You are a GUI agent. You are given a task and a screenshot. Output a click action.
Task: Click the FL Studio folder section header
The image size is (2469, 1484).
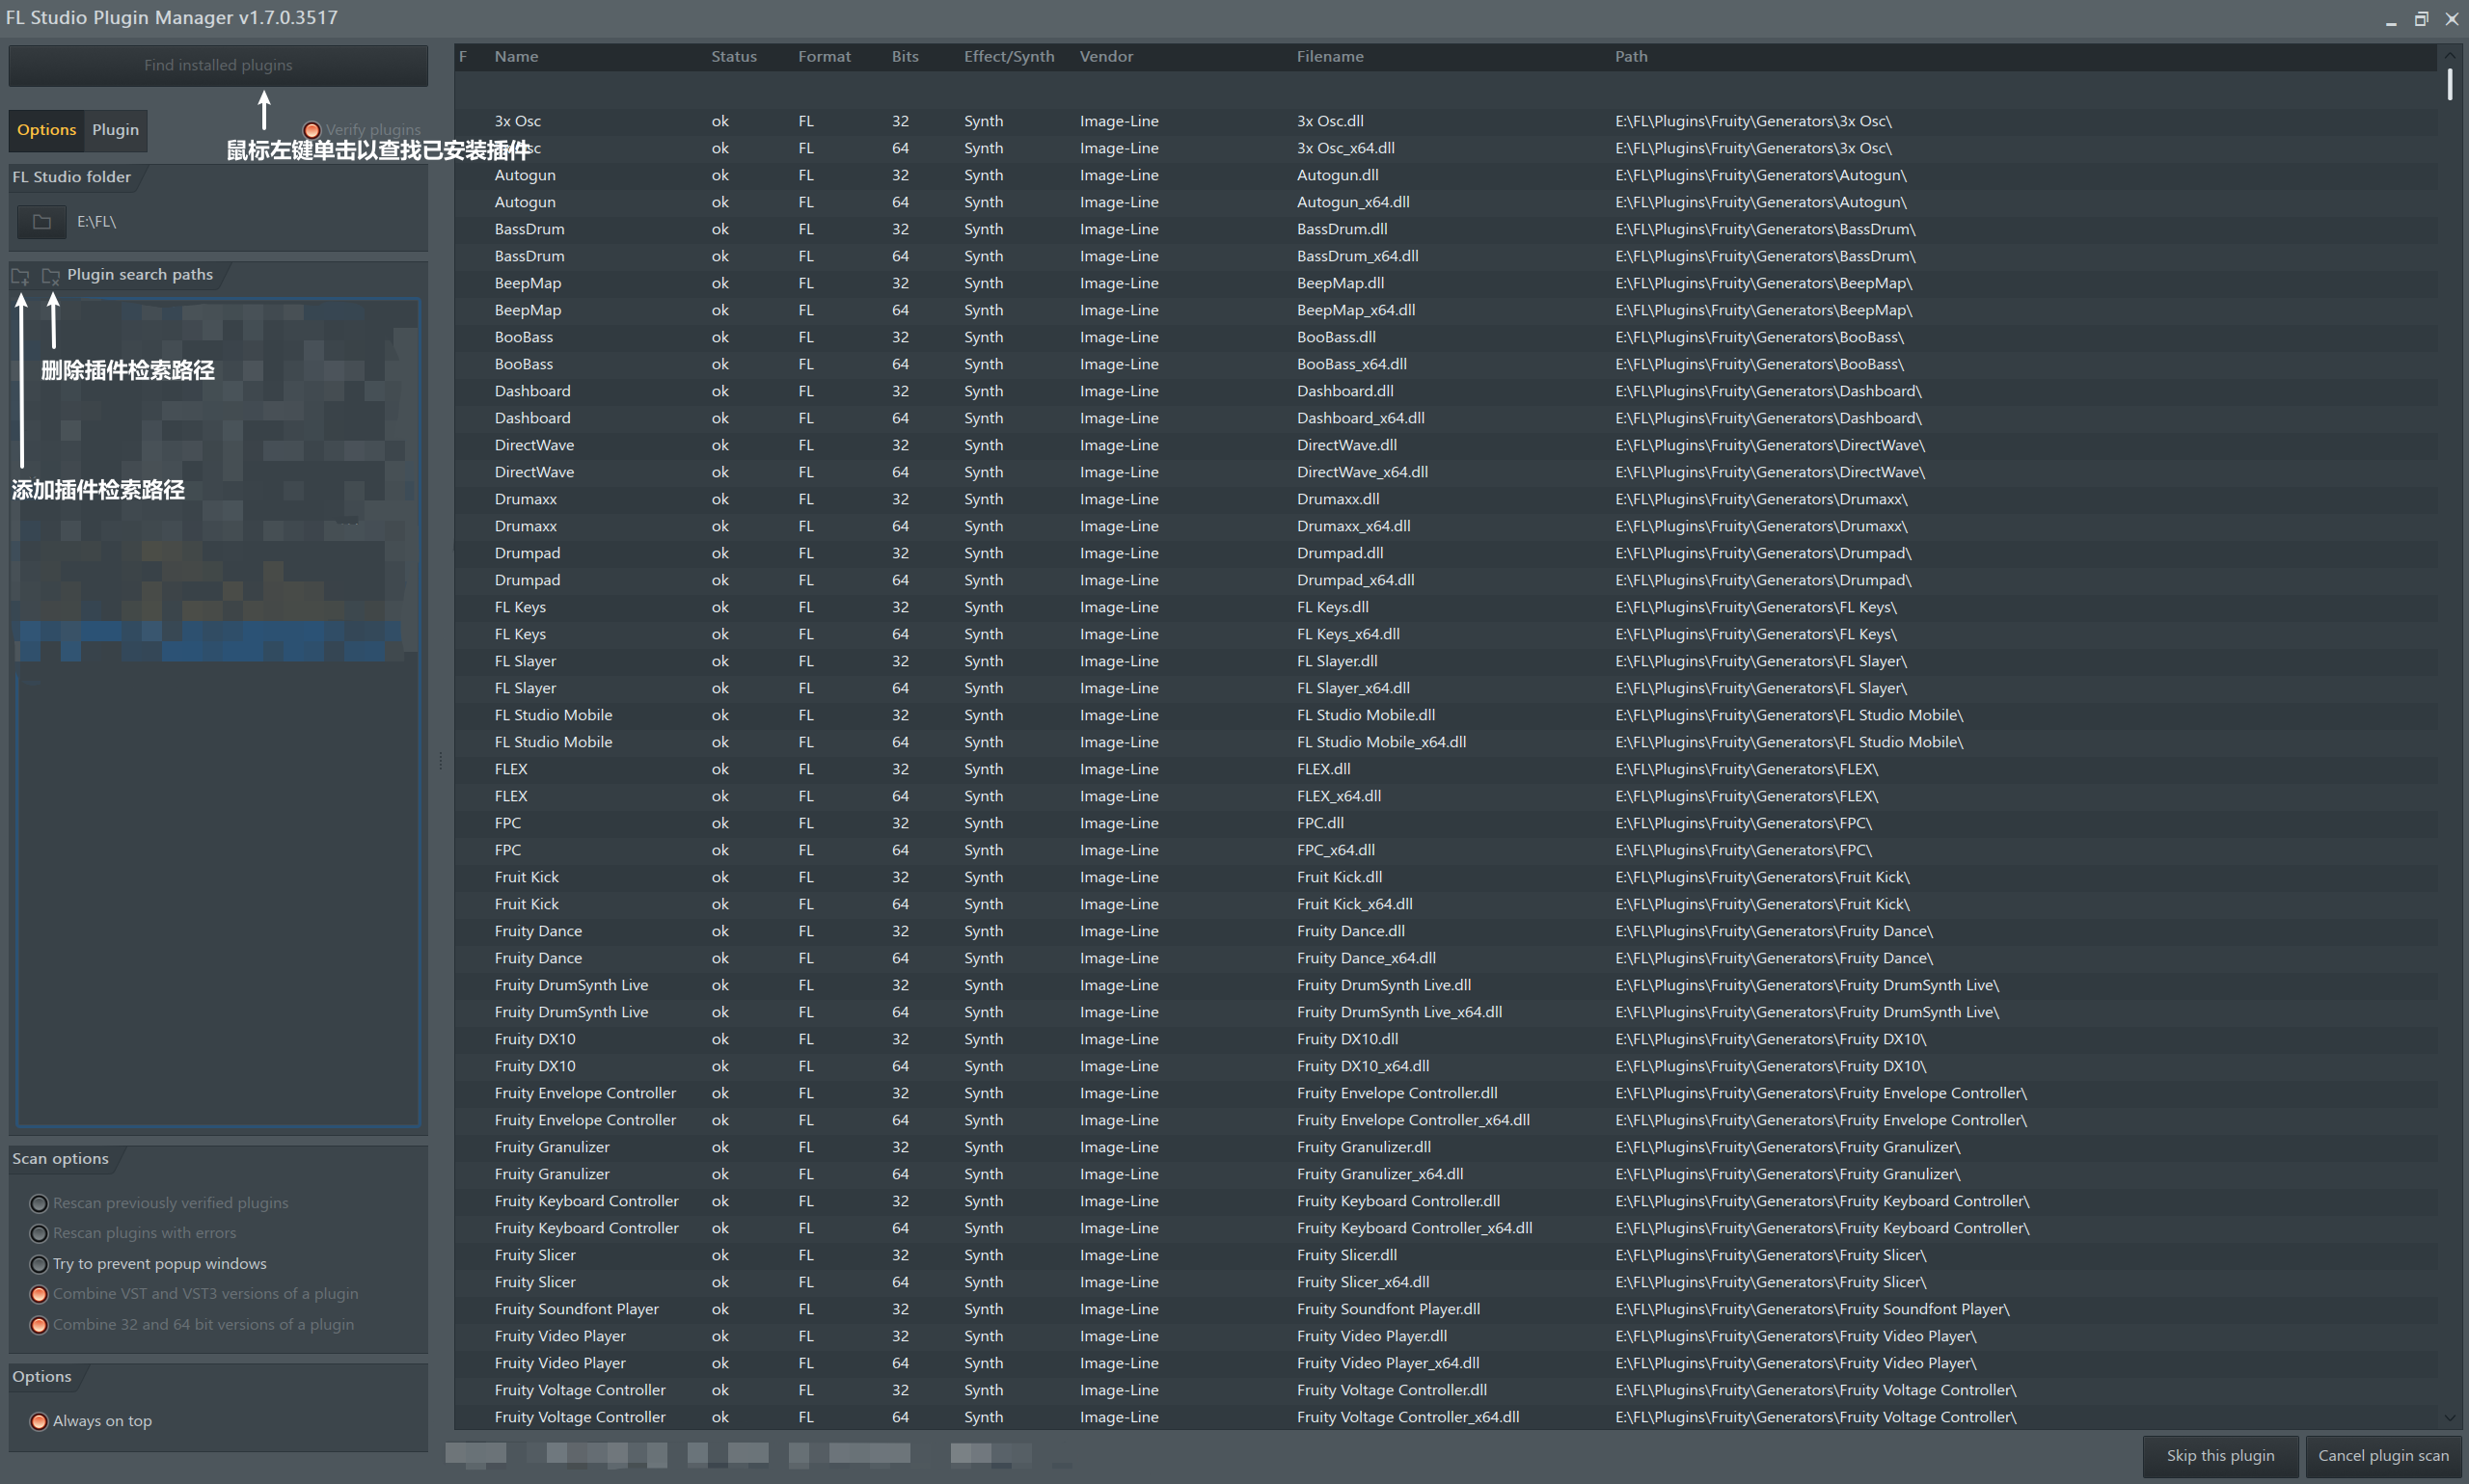pyautogui.click(x=71, y=177)
